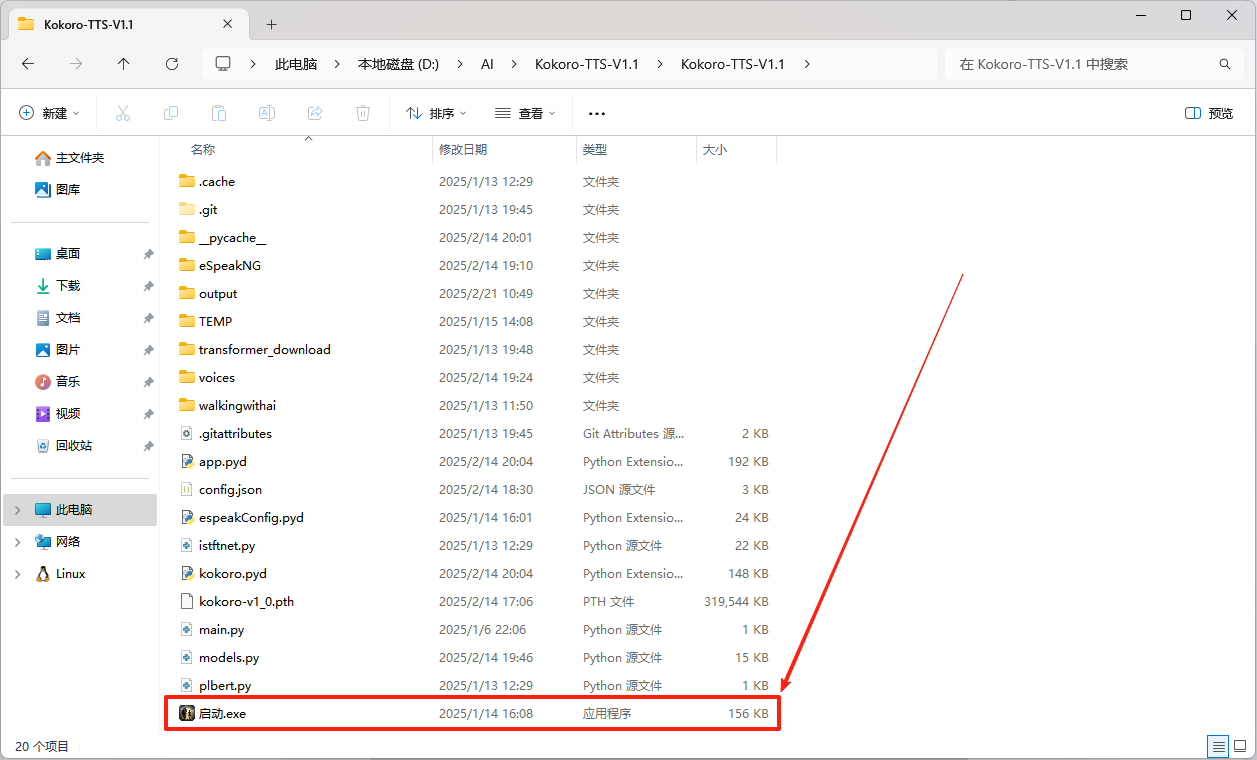
Task: Open the 排序 sort dropdown
Action: [436, 113]
